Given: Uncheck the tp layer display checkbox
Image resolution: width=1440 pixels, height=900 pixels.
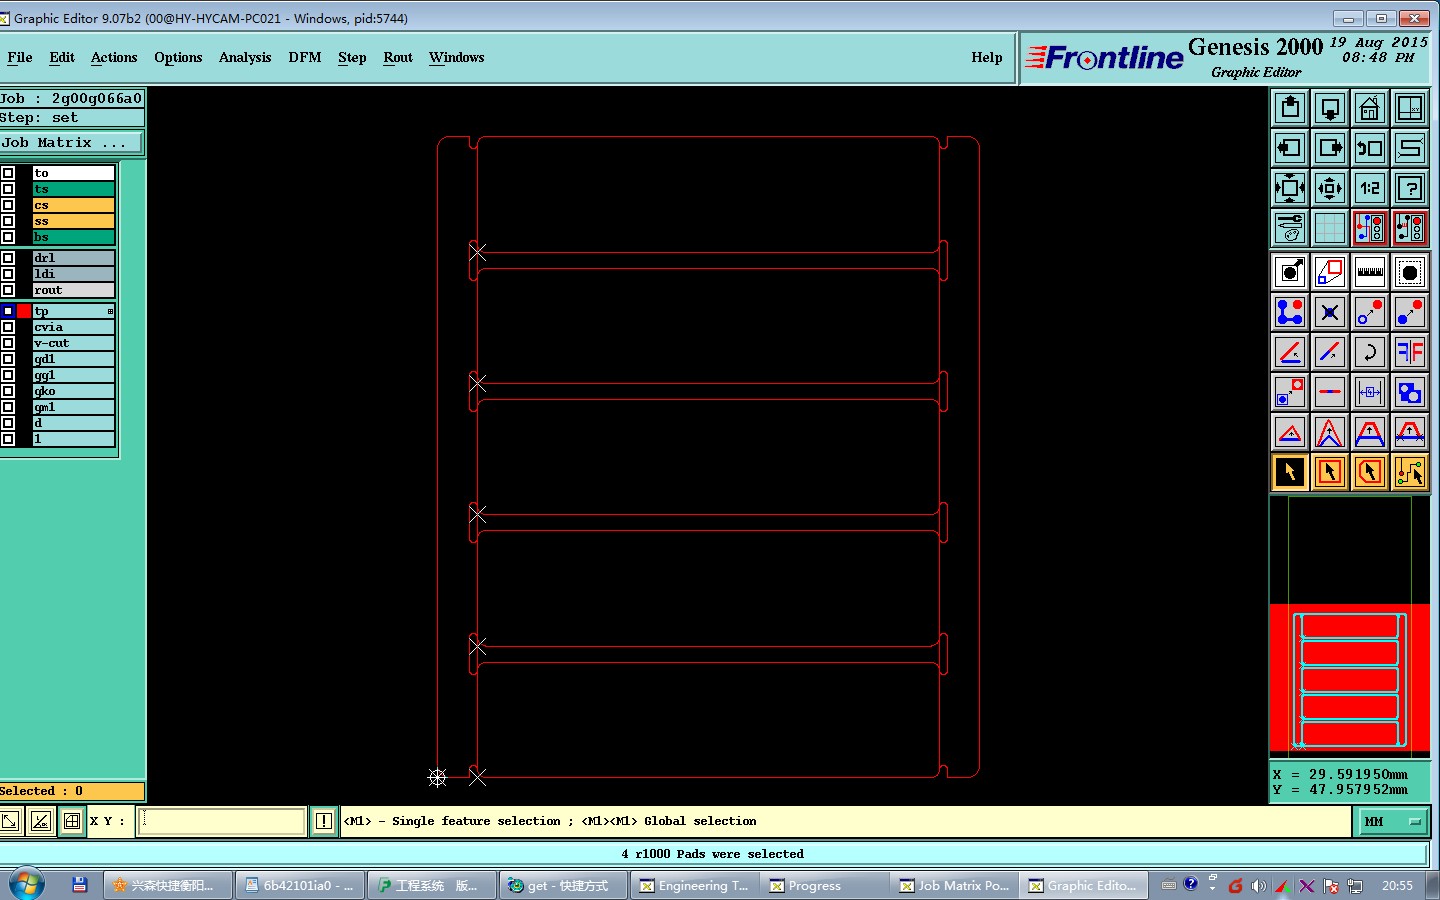Looking at the screenshot, I should pyautogui.click(x=8, y=311).
